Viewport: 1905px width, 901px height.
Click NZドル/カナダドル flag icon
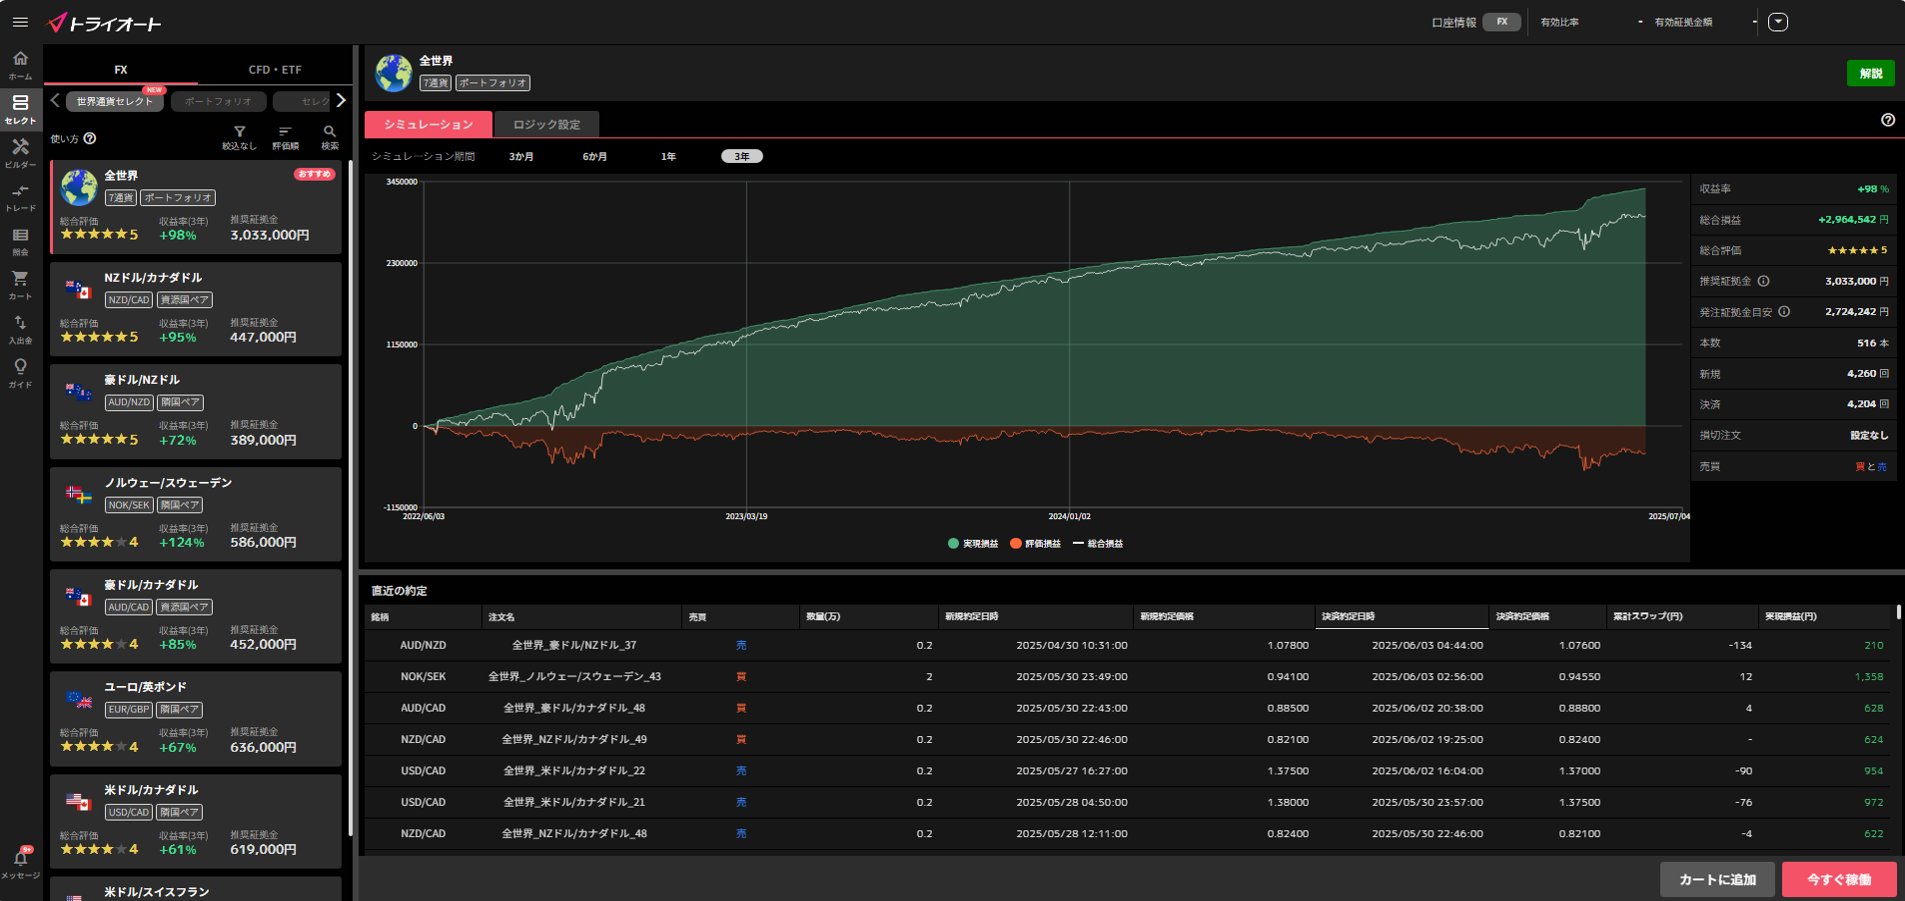(78, 290)
